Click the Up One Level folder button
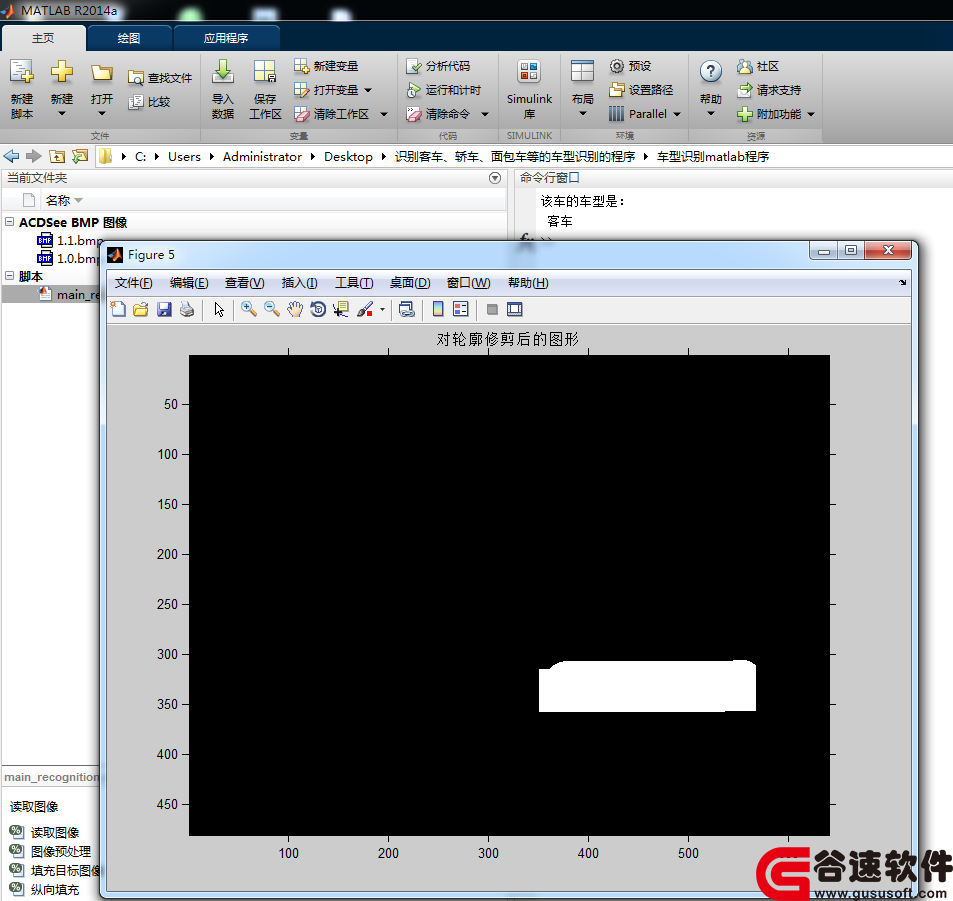Viewport: 953px width, 901px height. pyautogui.click(x=57, y=157)
